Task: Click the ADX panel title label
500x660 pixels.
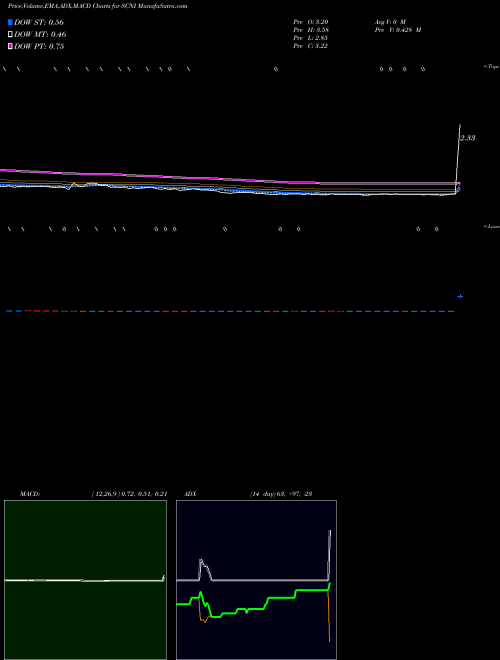Action: pyautogui.click(x=190, y=494)
